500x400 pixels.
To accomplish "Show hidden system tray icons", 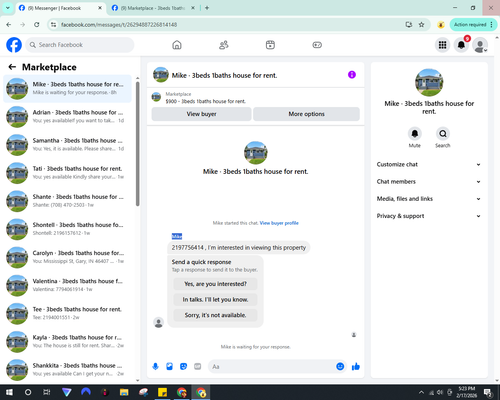I will 422,392.
